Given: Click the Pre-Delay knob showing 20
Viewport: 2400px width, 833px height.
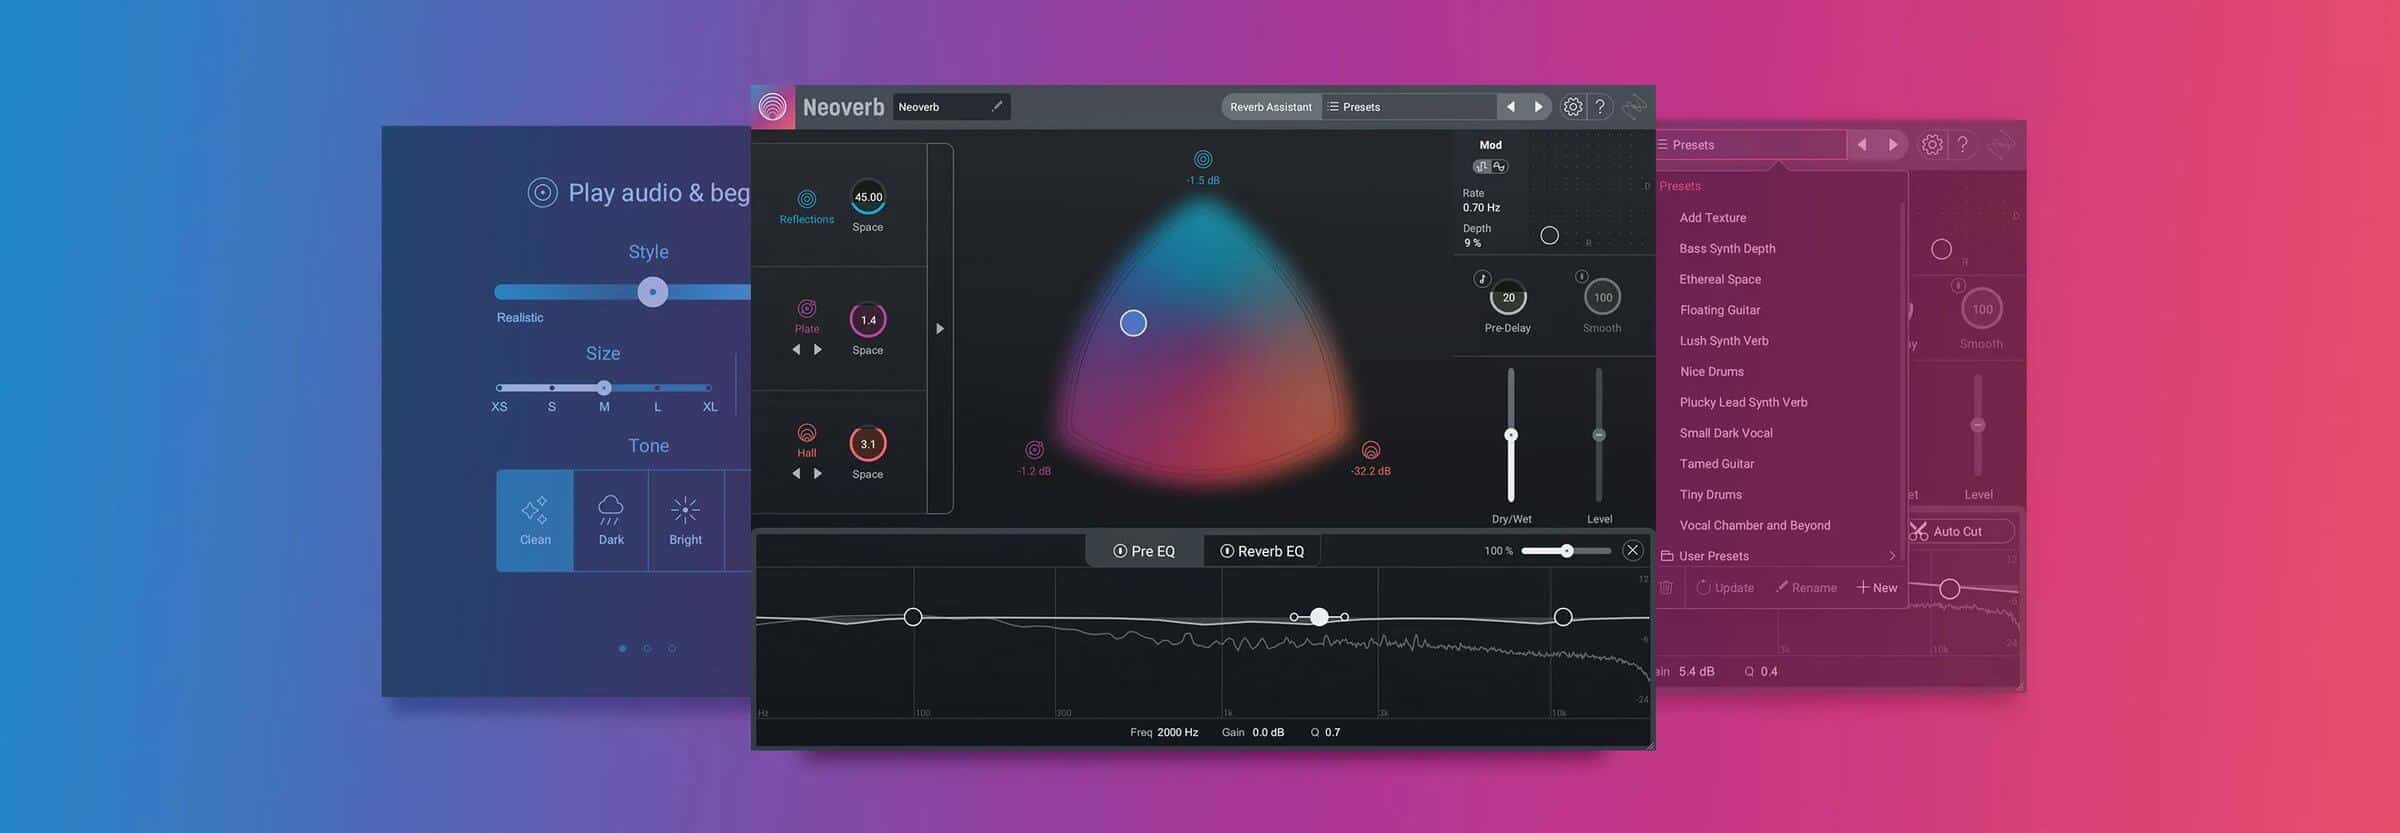Looking at the screenshot, I should [x=1508, y=297].
